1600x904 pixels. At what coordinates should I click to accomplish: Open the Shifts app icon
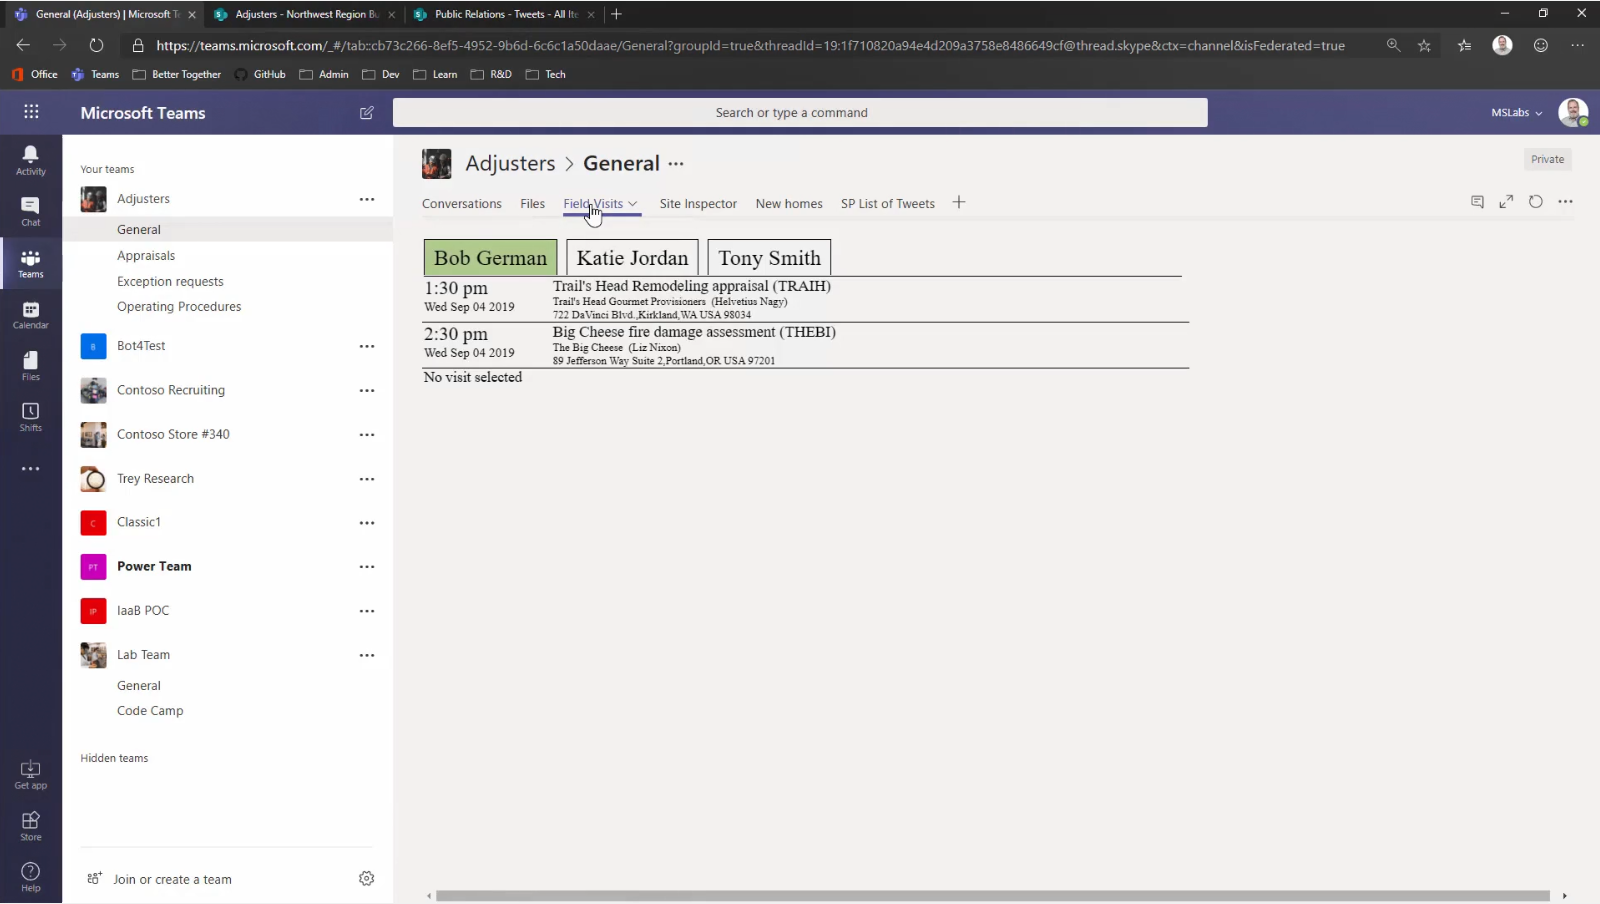31,417
